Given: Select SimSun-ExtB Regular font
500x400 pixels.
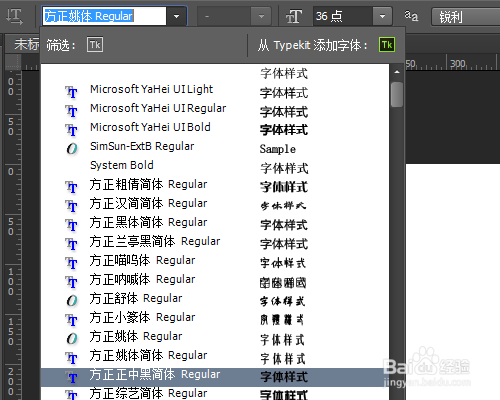Looking at the screenshot, I should [x=215, y=146].
